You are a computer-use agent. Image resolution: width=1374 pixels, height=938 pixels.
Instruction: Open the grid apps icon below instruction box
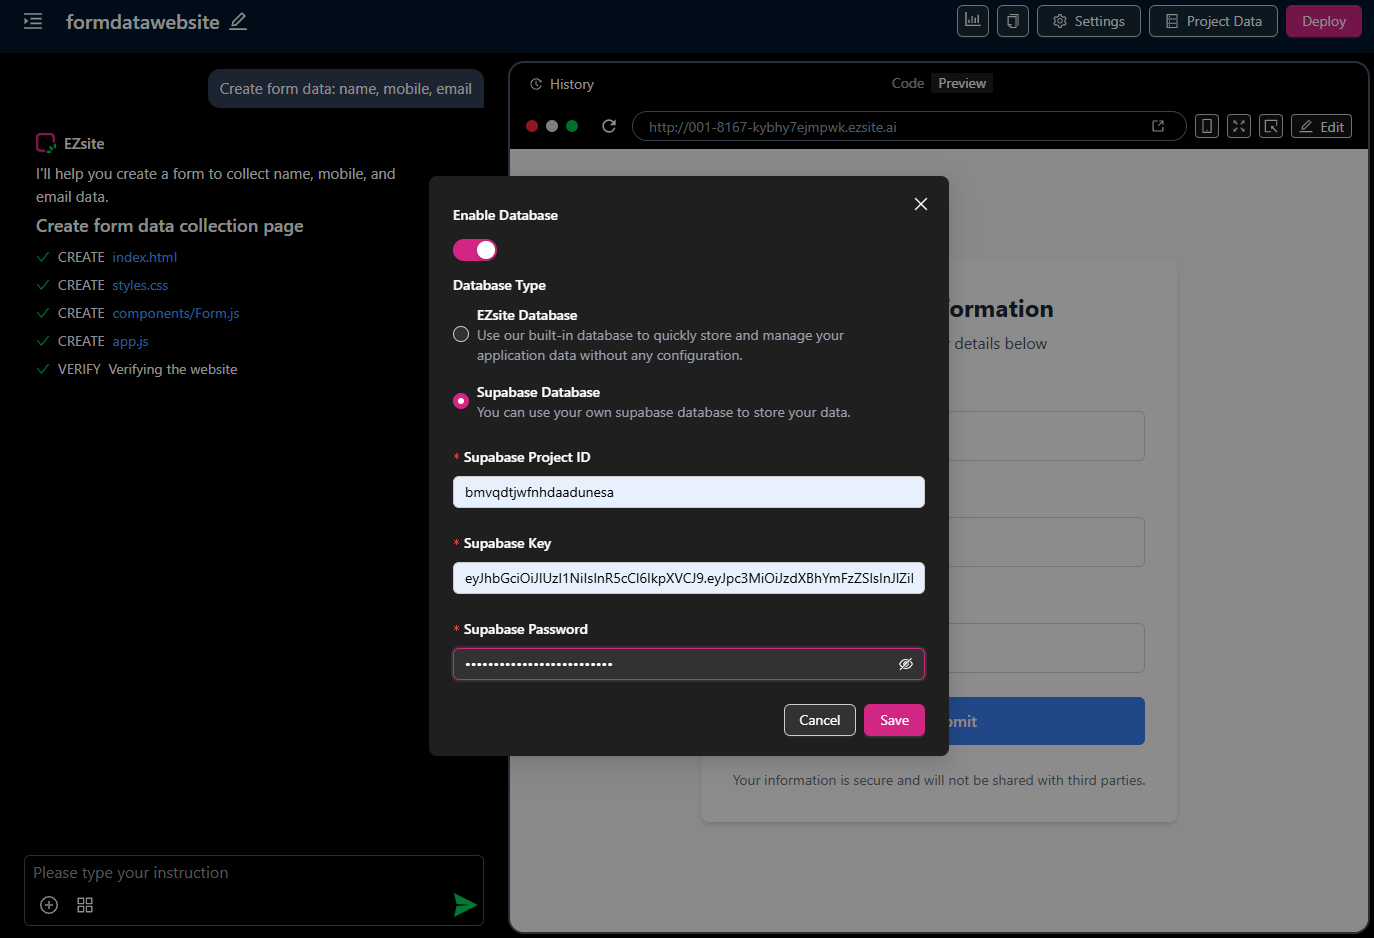click(x=85, y=905)
